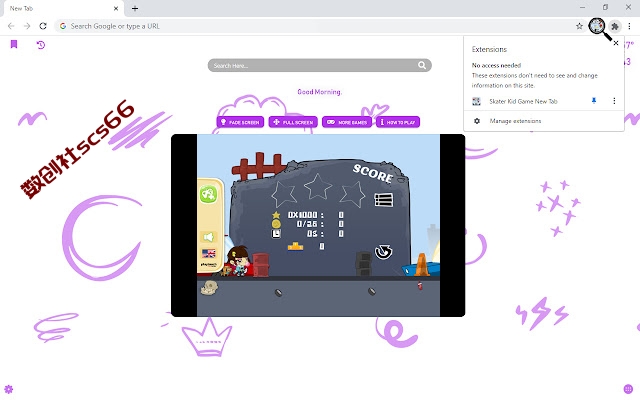Select the New Tab browser tab
Image resolution: width=640 pixels, height=400 pixels.
click(63, 9)
